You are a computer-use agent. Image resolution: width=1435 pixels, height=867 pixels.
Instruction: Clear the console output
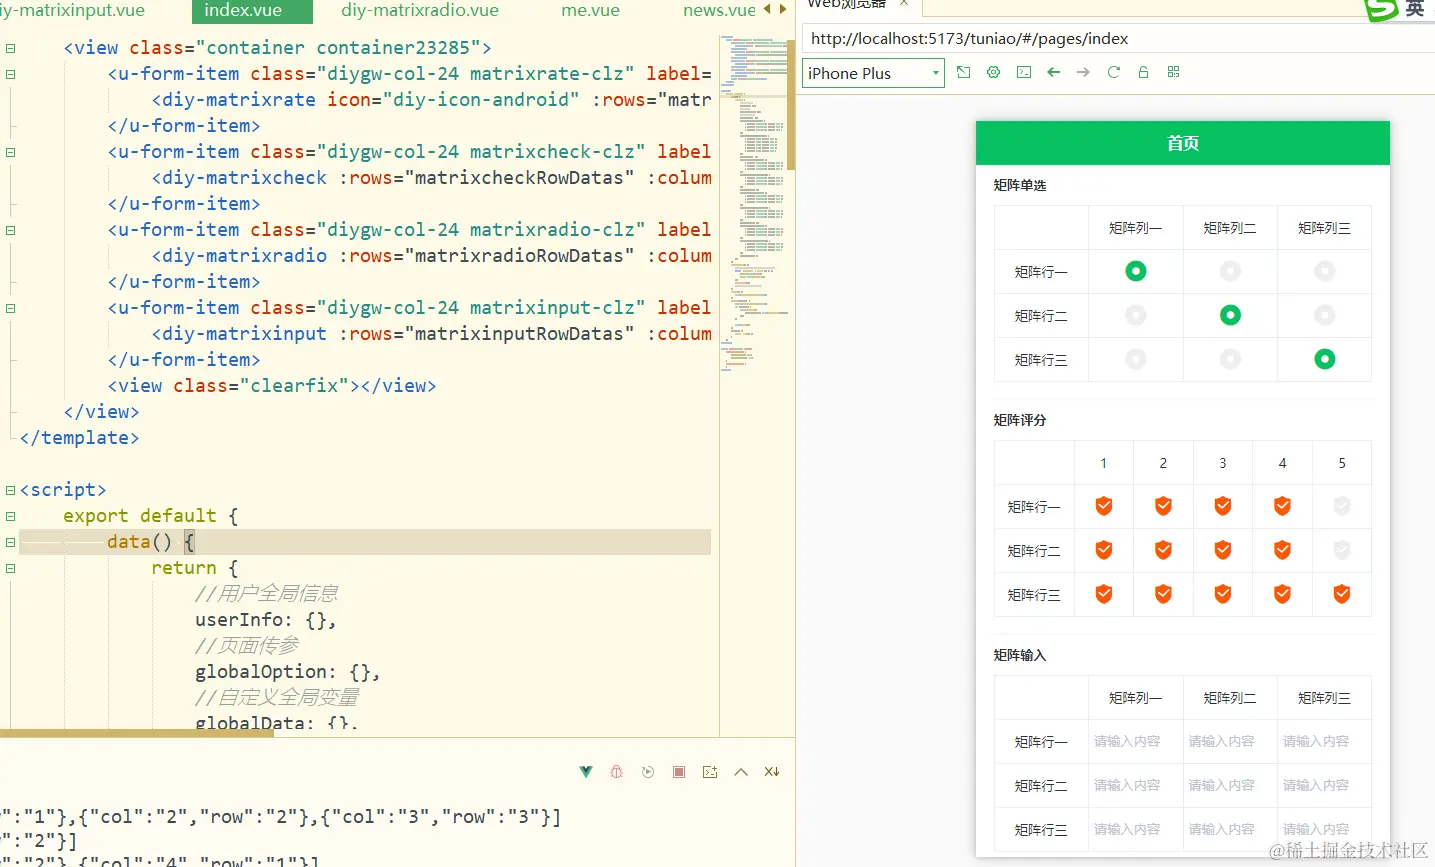[x=772, y=772]
